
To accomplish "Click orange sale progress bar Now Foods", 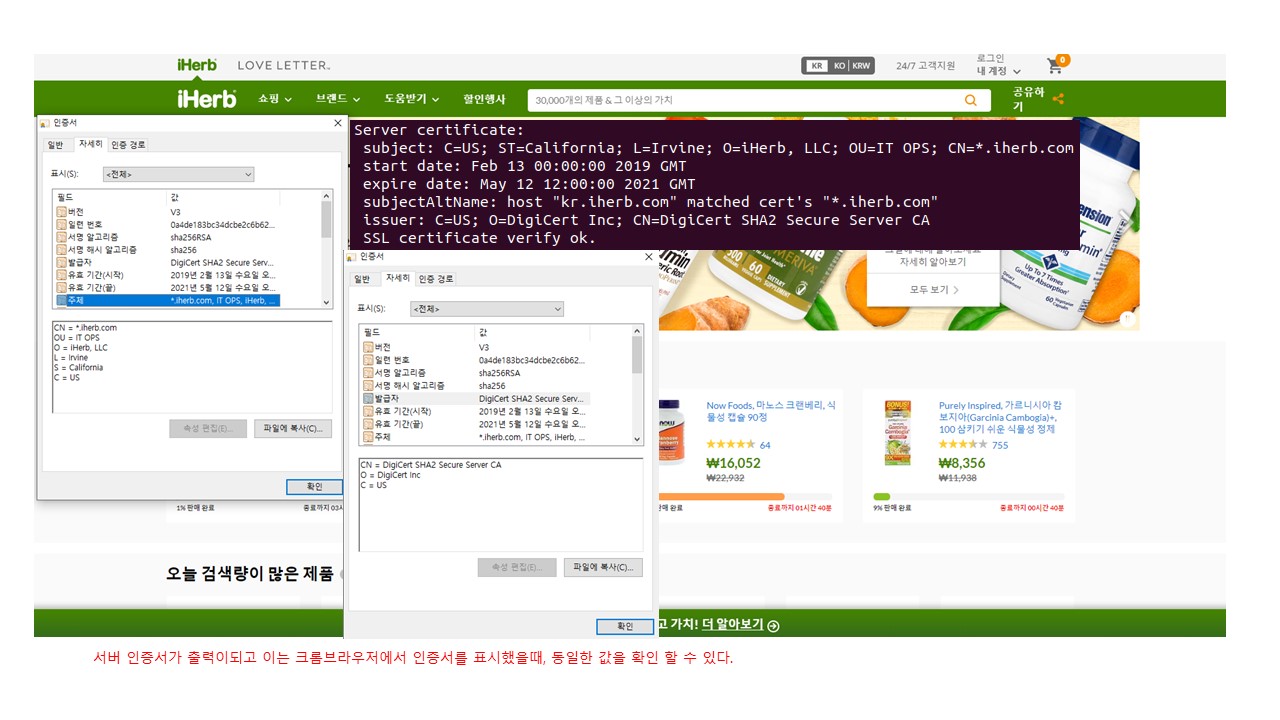I will point(722,496).
